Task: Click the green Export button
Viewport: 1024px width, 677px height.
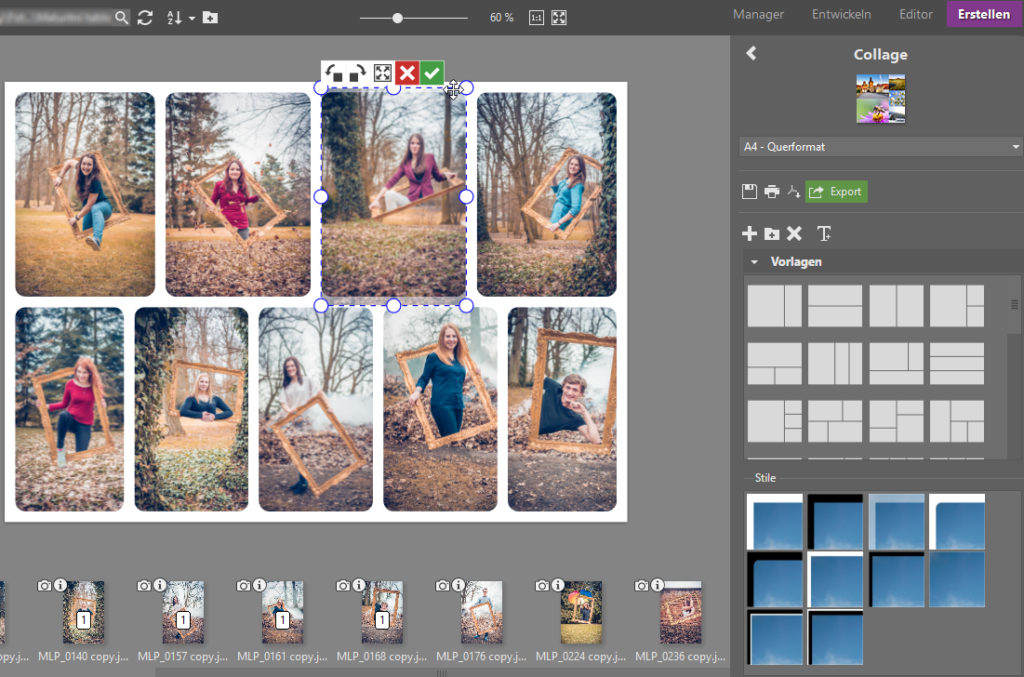Action: tap(836, 191)
